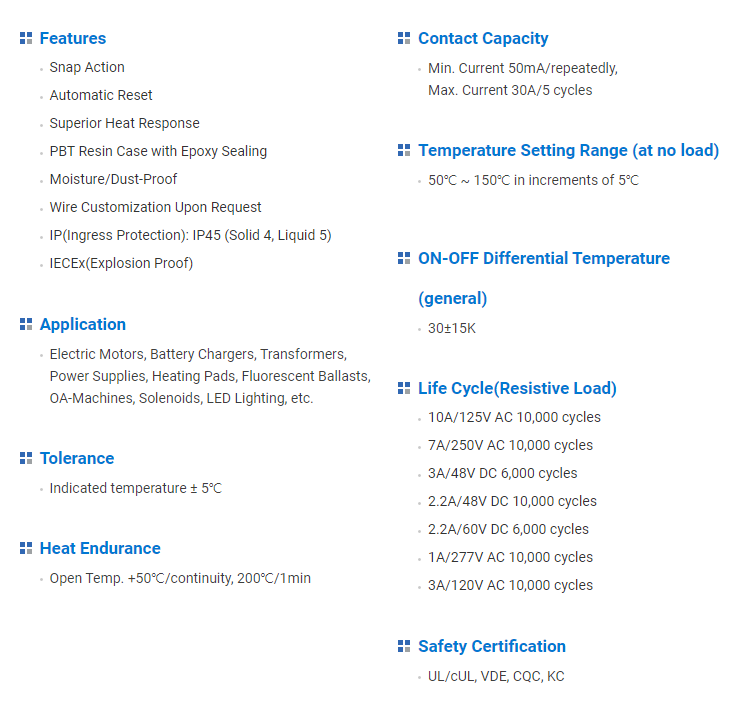The image size is (732, 708).
Task: Click the grid icon beside Application
Action: point(26,324)
